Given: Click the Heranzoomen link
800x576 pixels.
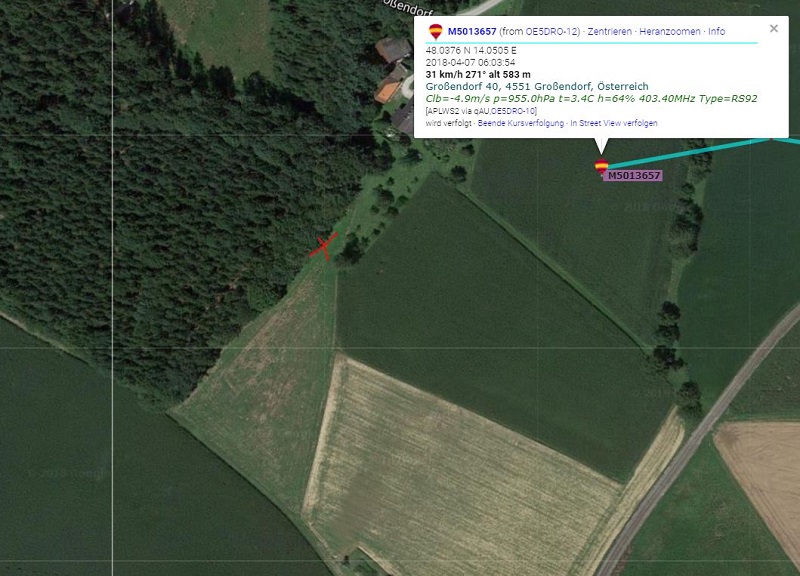Looking at the screenshot, I should click(670, 32).
